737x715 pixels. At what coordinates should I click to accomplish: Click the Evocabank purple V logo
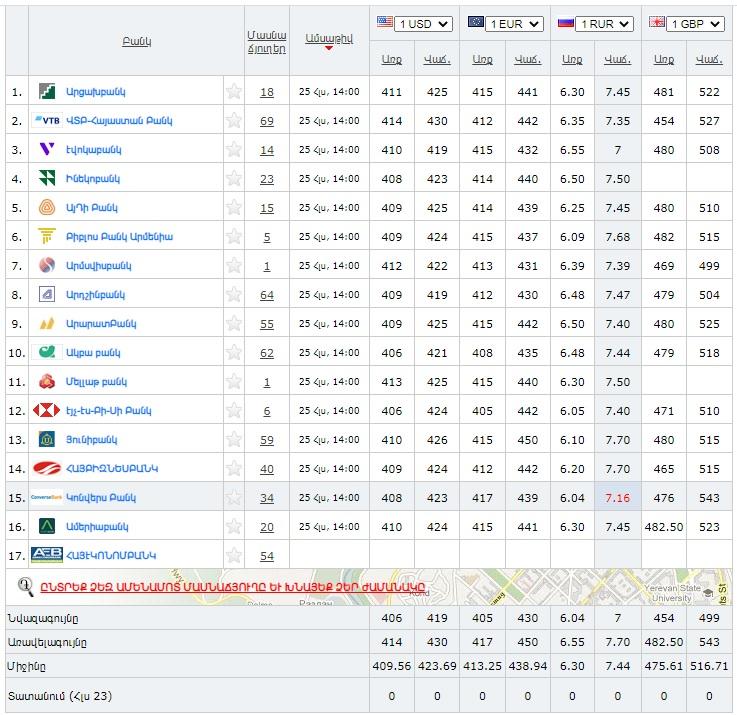[x=46, y=150]
